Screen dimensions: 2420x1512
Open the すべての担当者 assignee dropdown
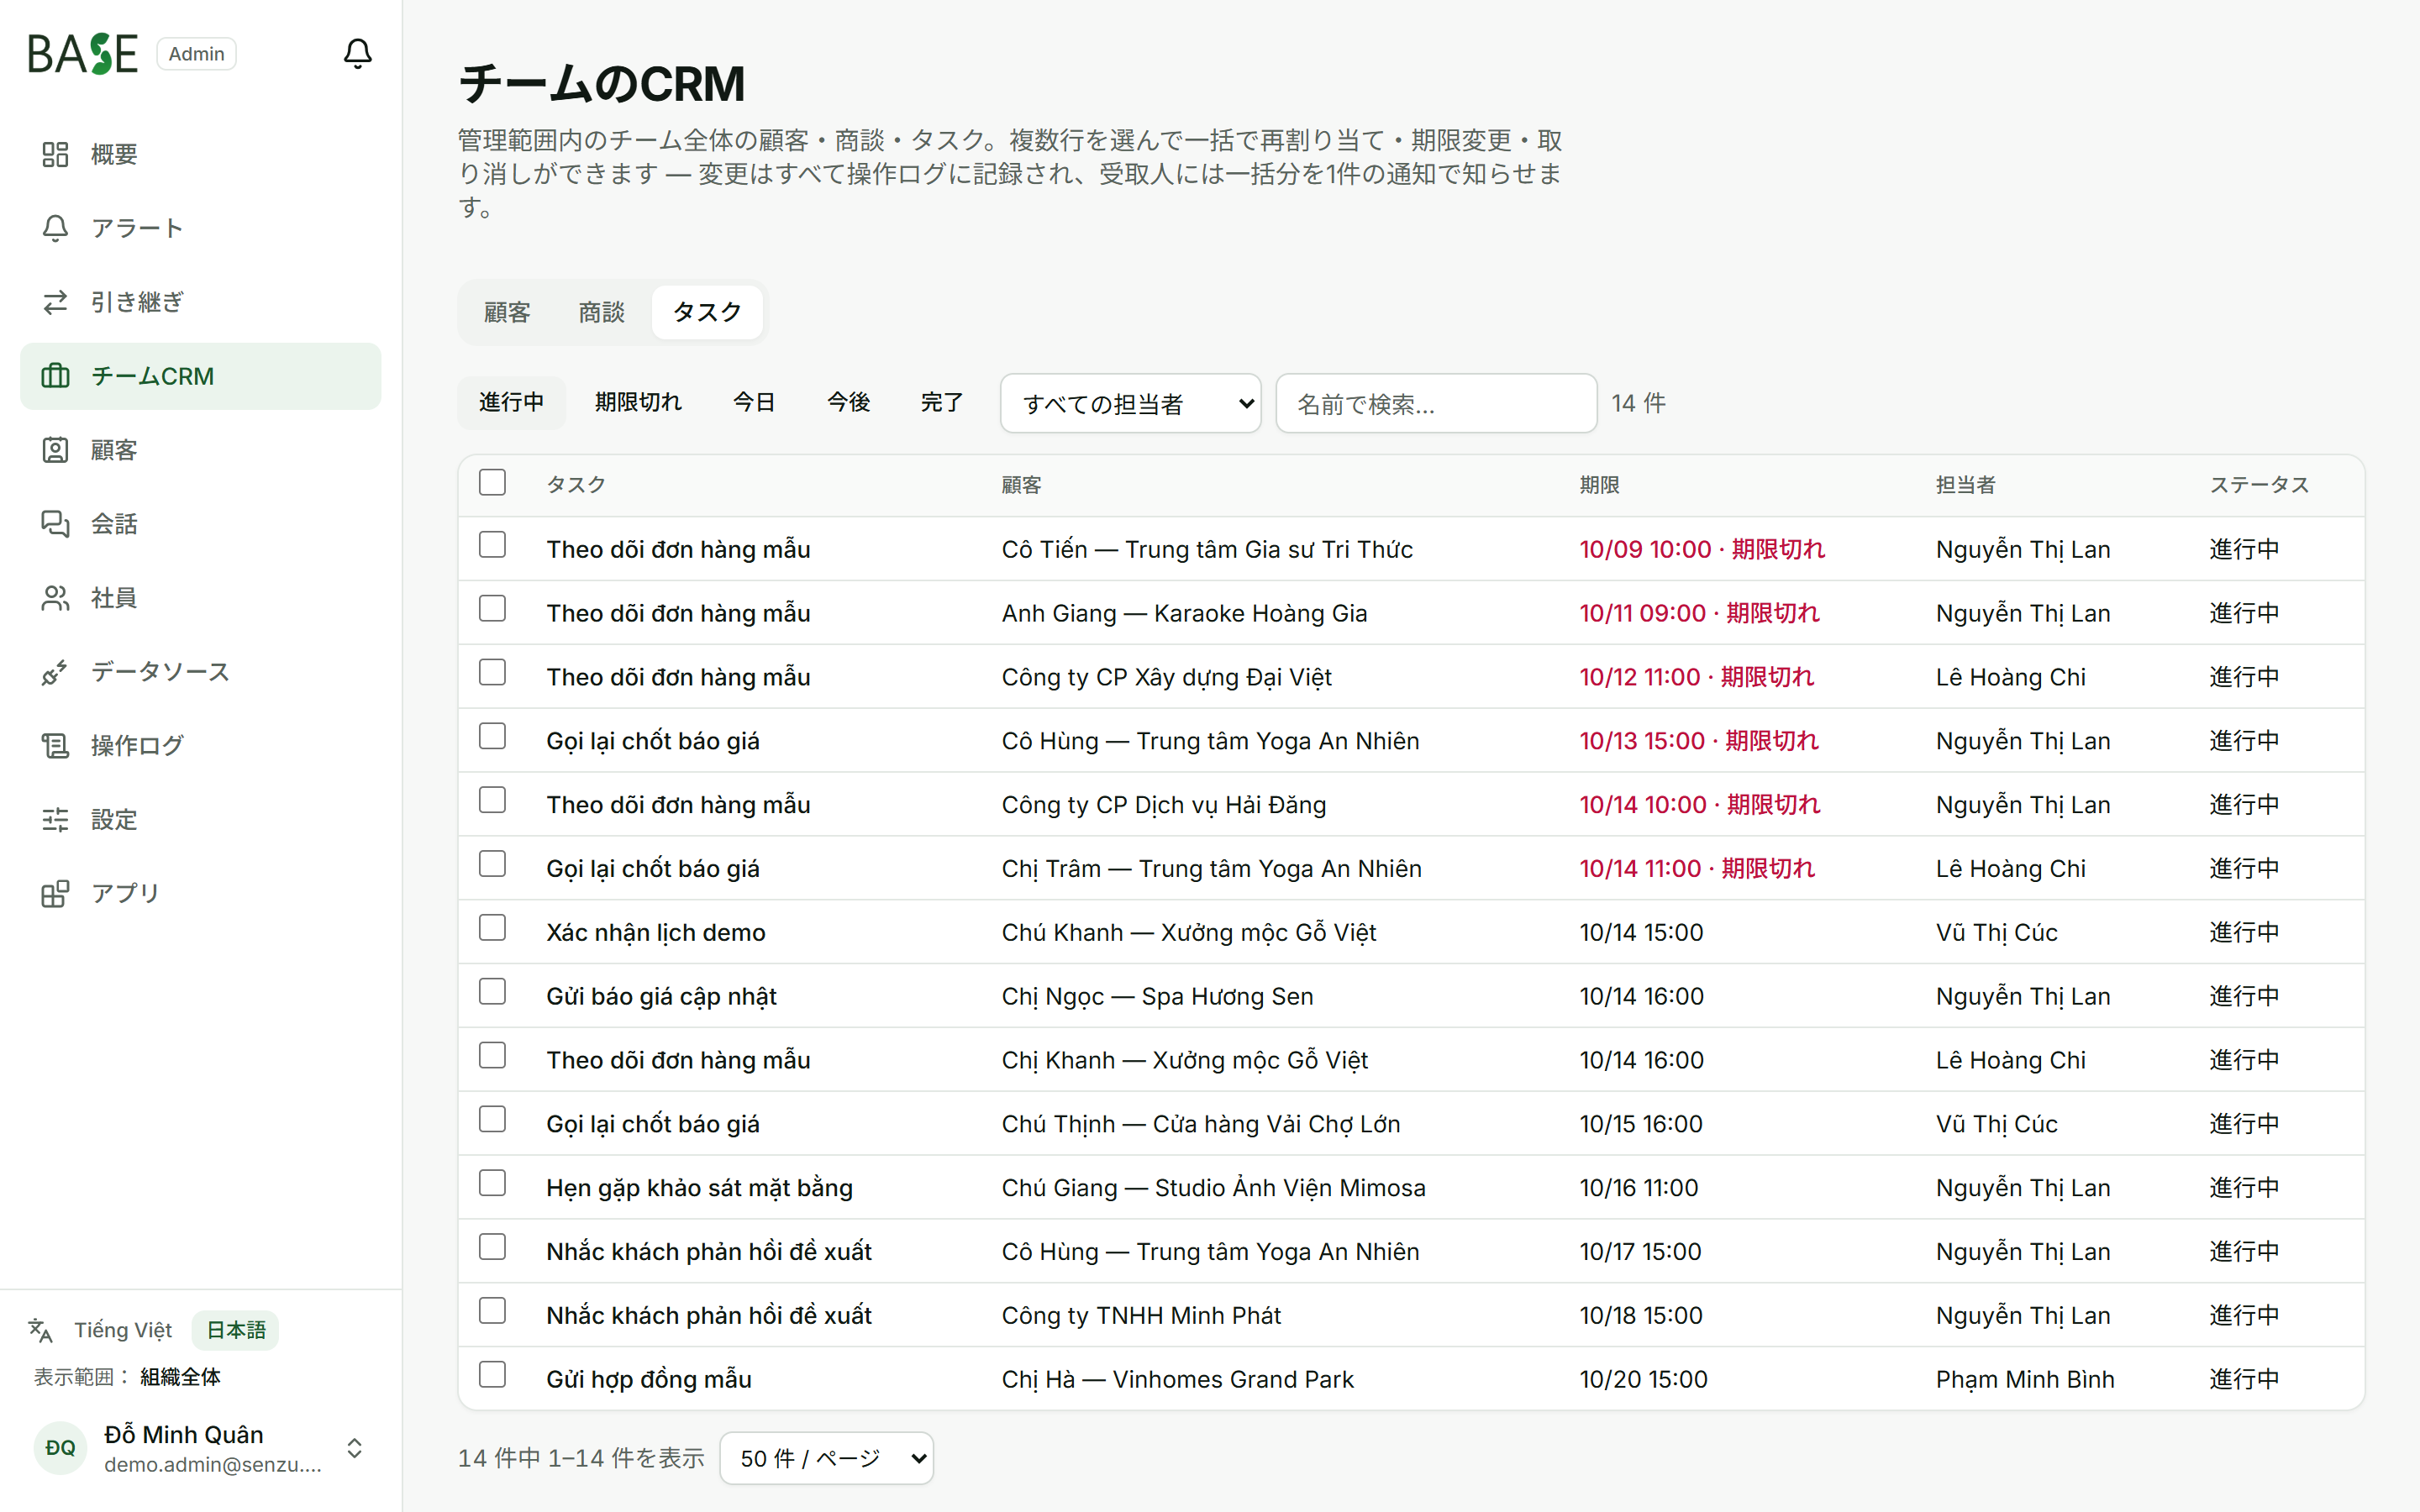(1130, 403)
